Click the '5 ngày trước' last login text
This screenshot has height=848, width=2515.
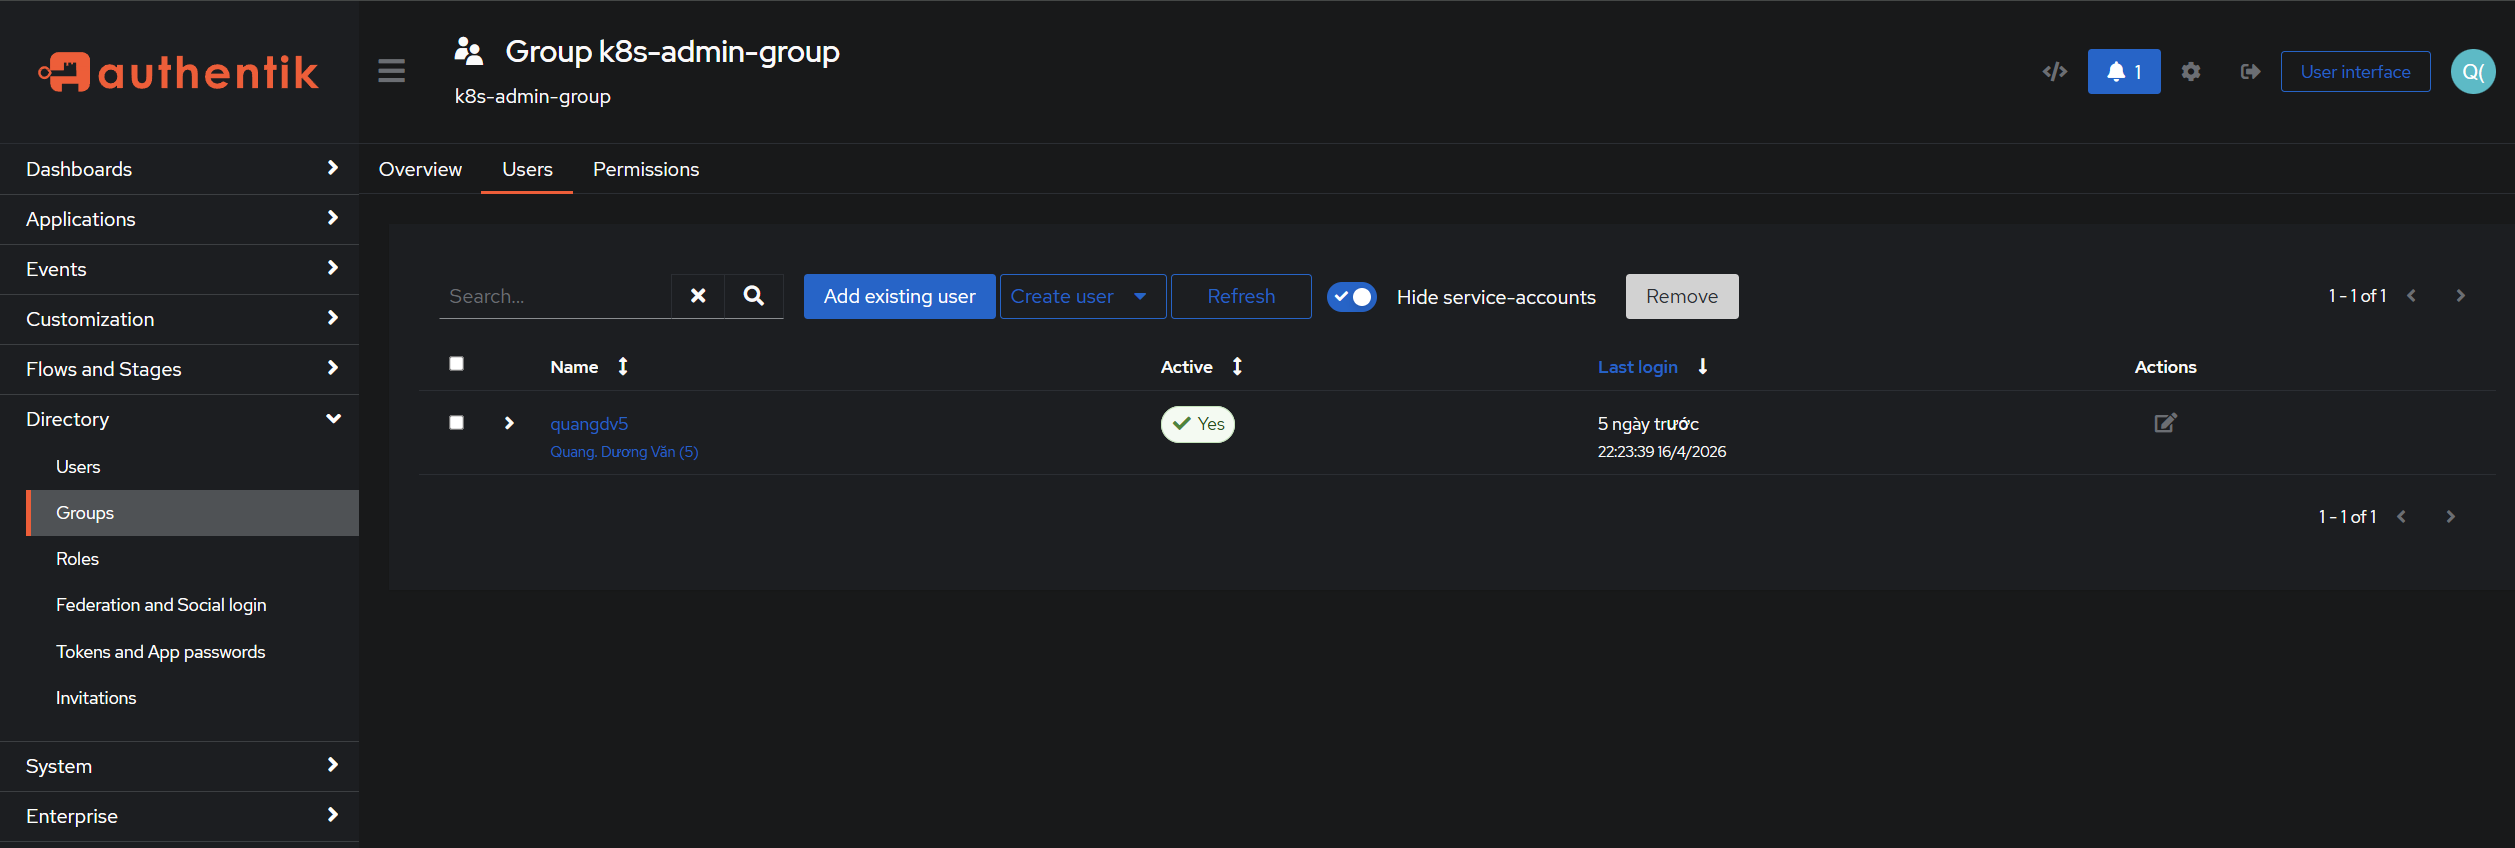coord(1648,424)
